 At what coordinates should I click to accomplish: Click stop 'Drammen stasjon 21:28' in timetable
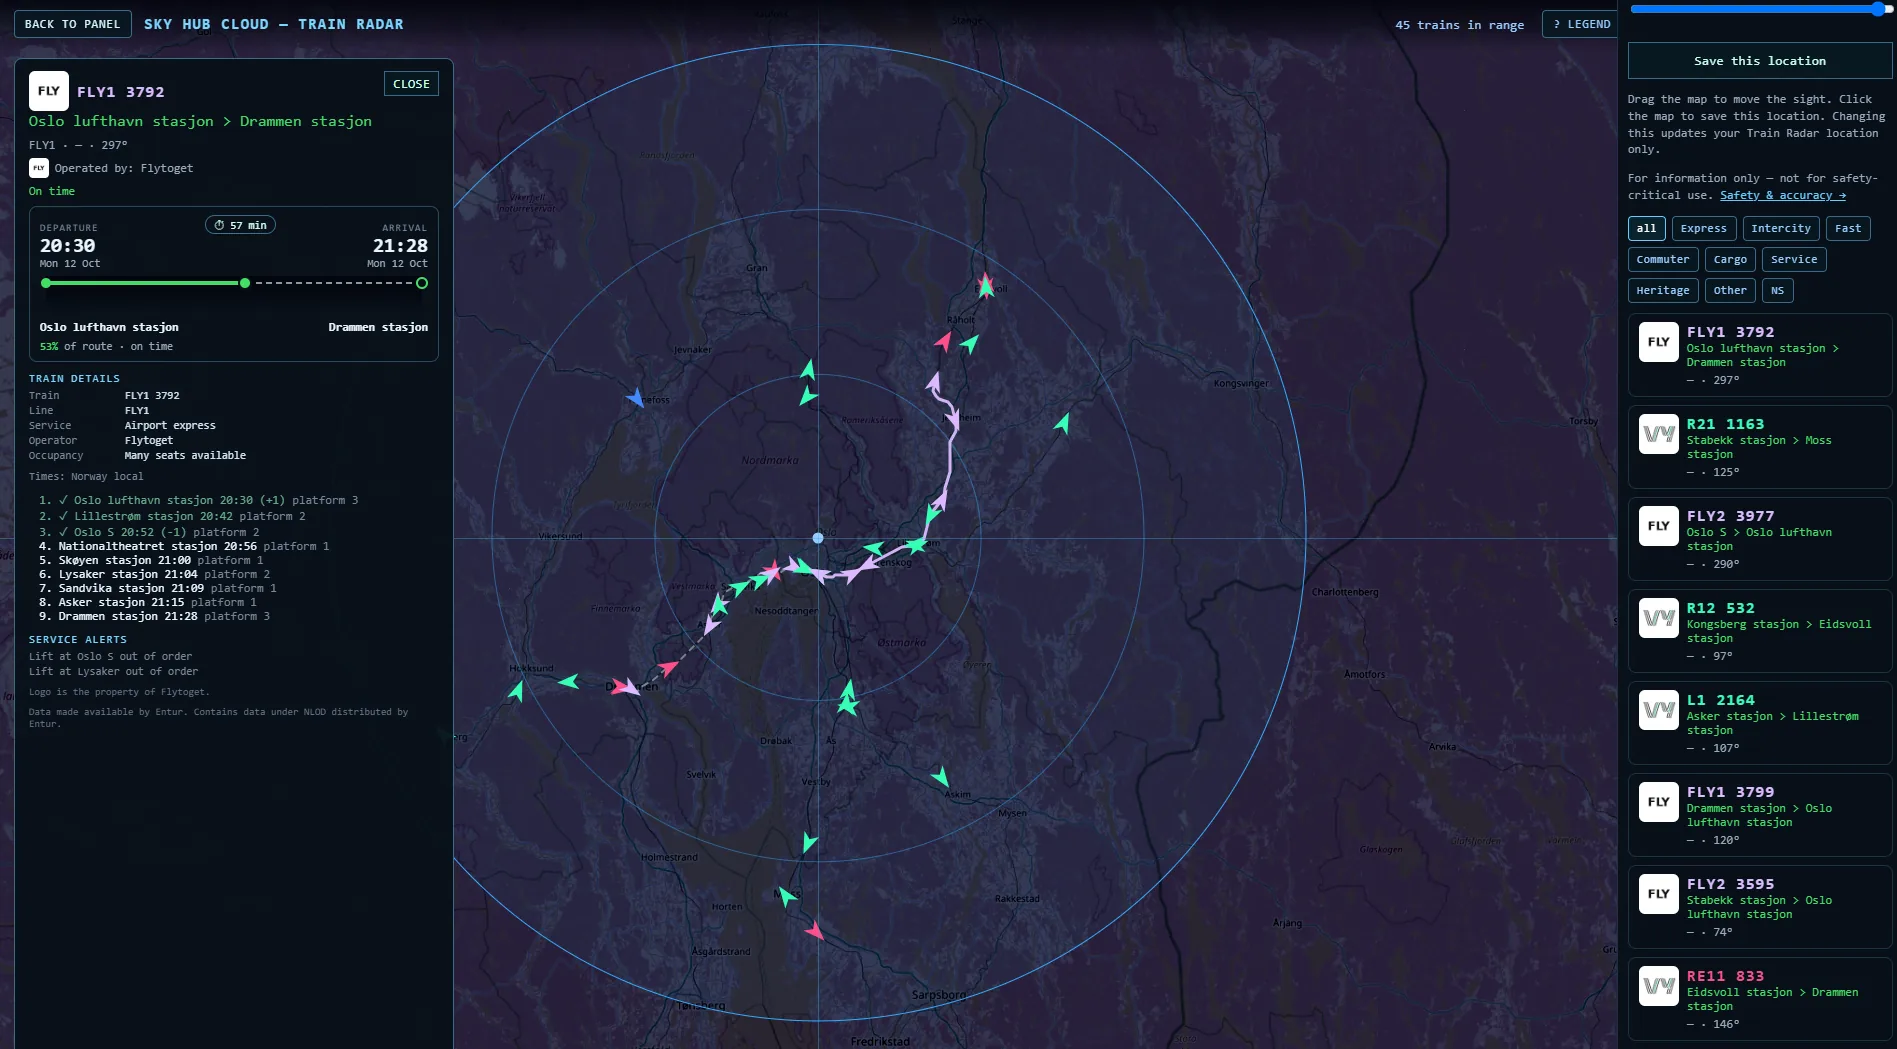128,616
